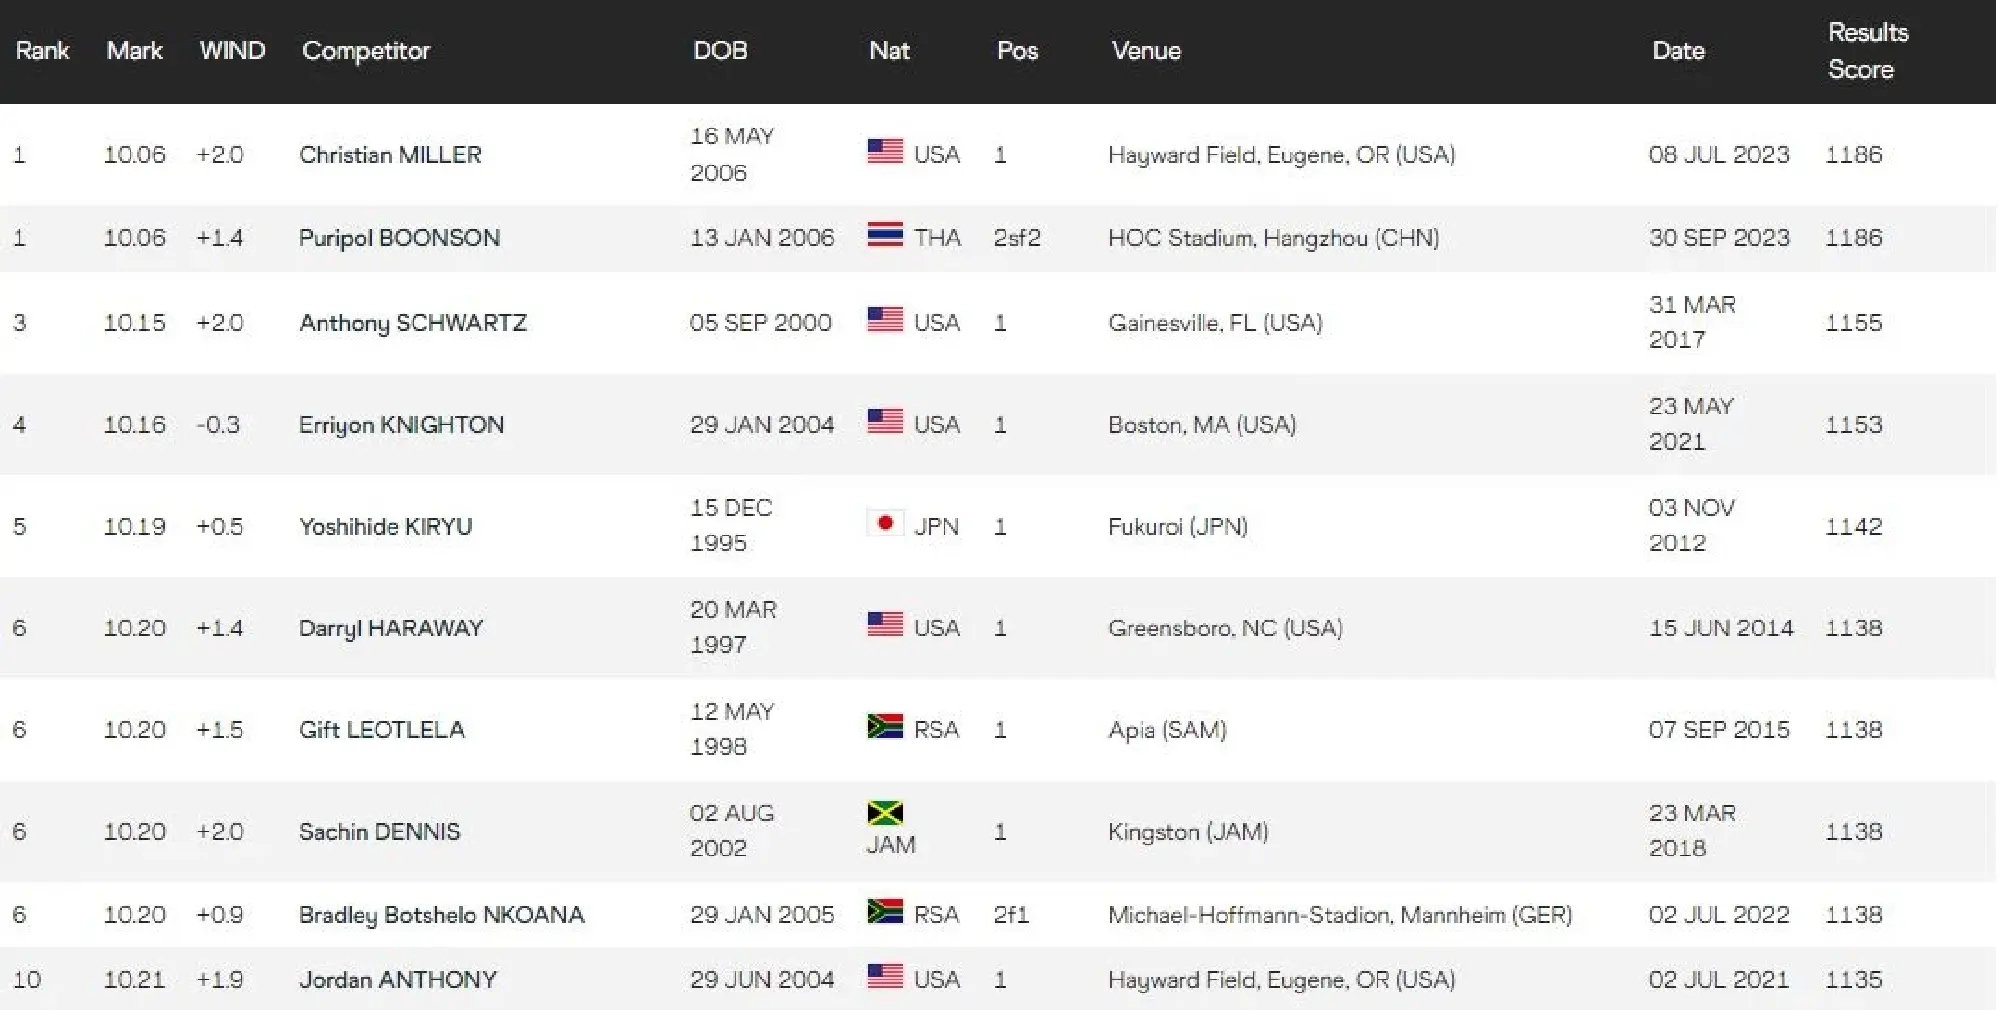2000x1010 pixels.
Task: Open Erriyon KNIGHTON's profile link
Action: (401, 425)
